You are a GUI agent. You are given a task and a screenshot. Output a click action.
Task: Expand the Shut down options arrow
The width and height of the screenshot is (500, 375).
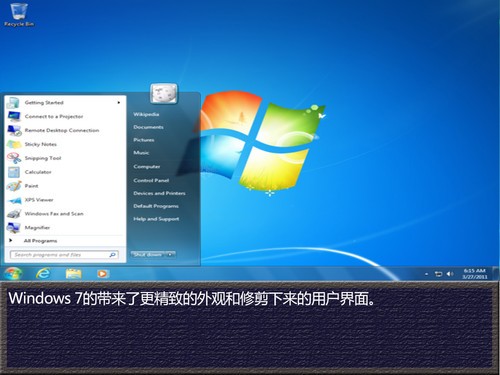170,255
